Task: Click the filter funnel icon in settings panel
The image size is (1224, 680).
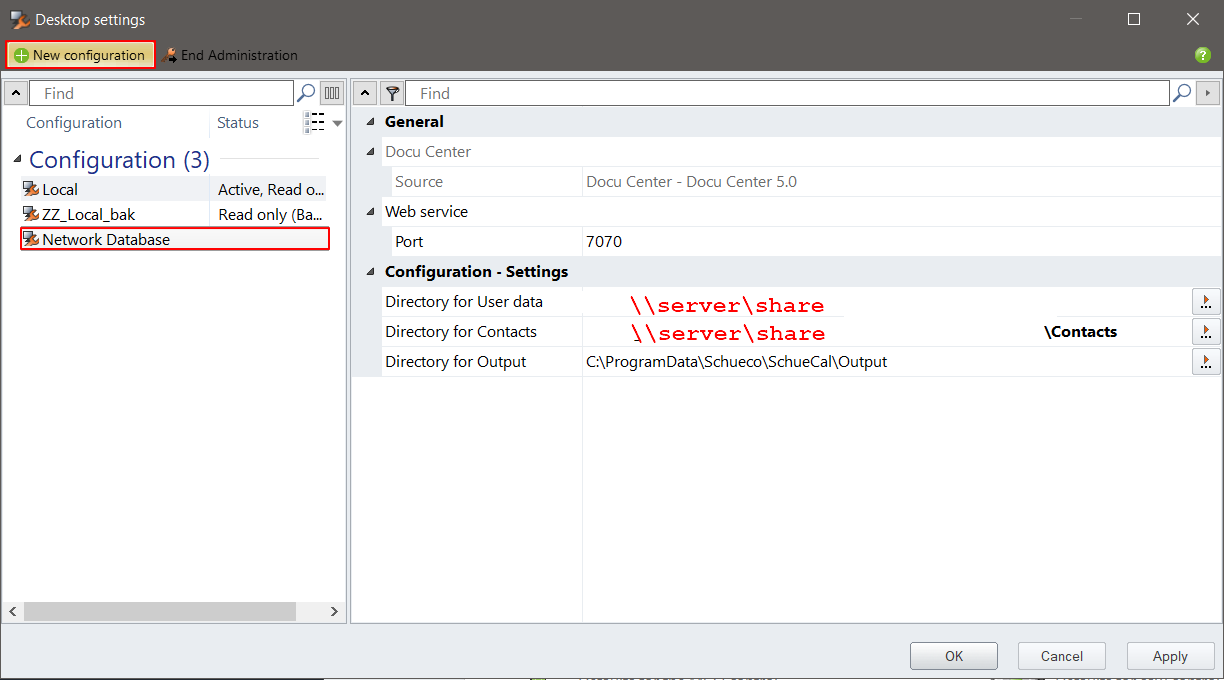Action: 392,93
